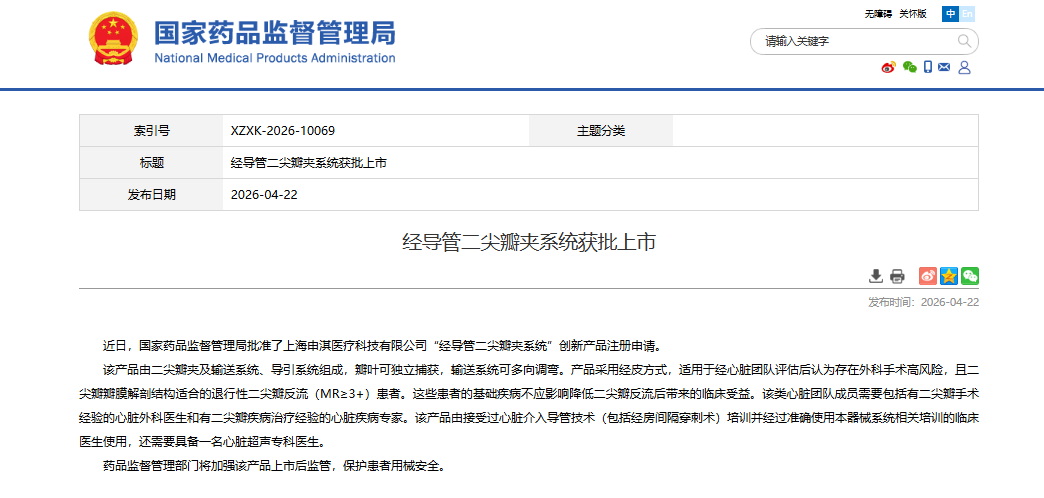Open the envelope mail icon
The height and width of the screenshot is (498, 1044).
(x=943, y=67)
